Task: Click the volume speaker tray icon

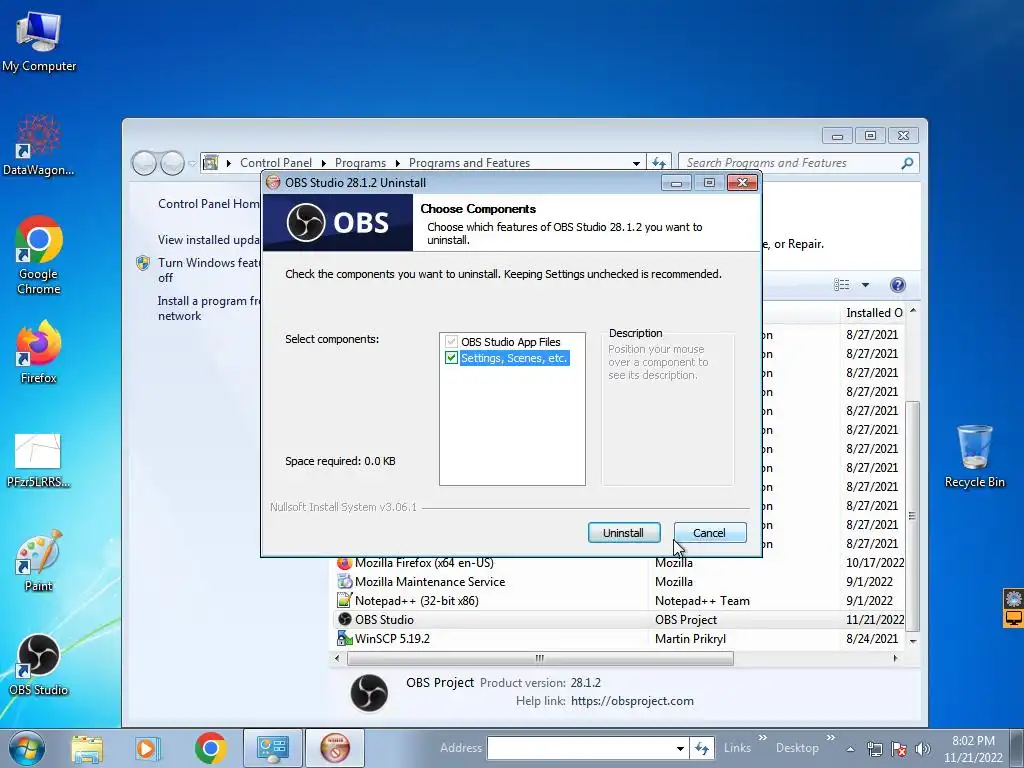Action: (923, 749)
